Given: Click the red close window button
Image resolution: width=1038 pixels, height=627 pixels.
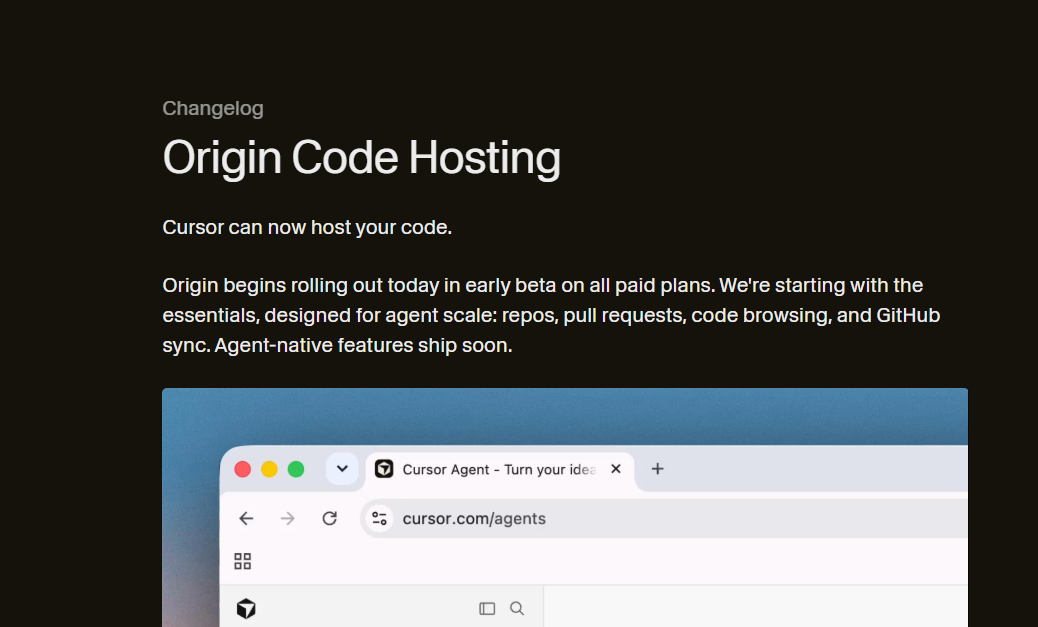Looking at the screenshot, I should click(243, 469).
